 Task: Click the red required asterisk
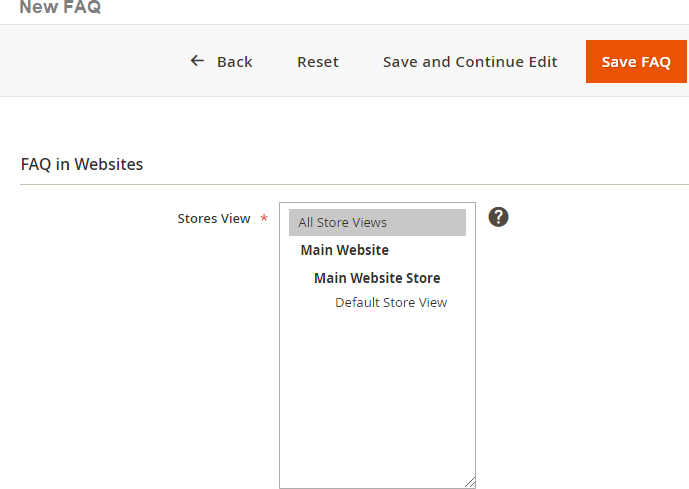coord(264,219)
